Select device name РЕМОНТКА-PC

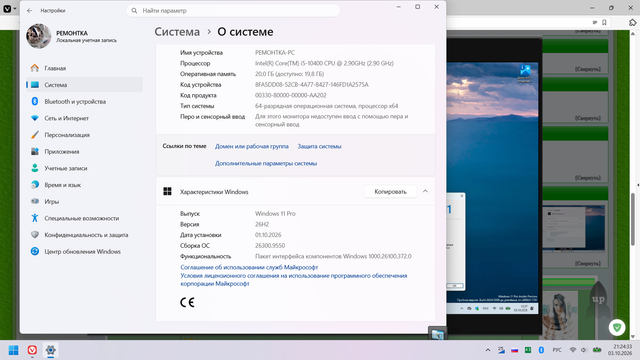pyautogui.click(x=275, y=53)
